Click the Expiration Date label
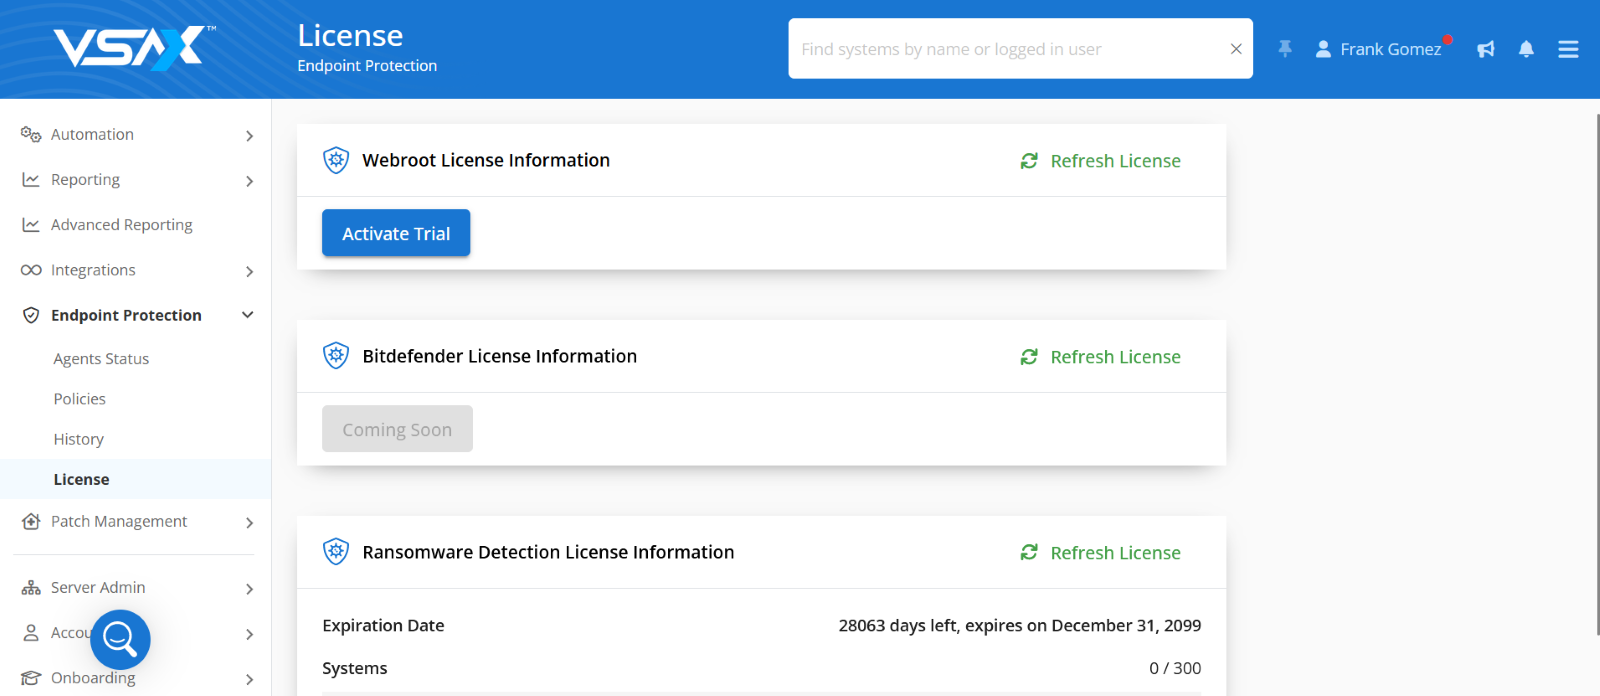The width and height of the screenshot is (1600, 696). (383, 625)
